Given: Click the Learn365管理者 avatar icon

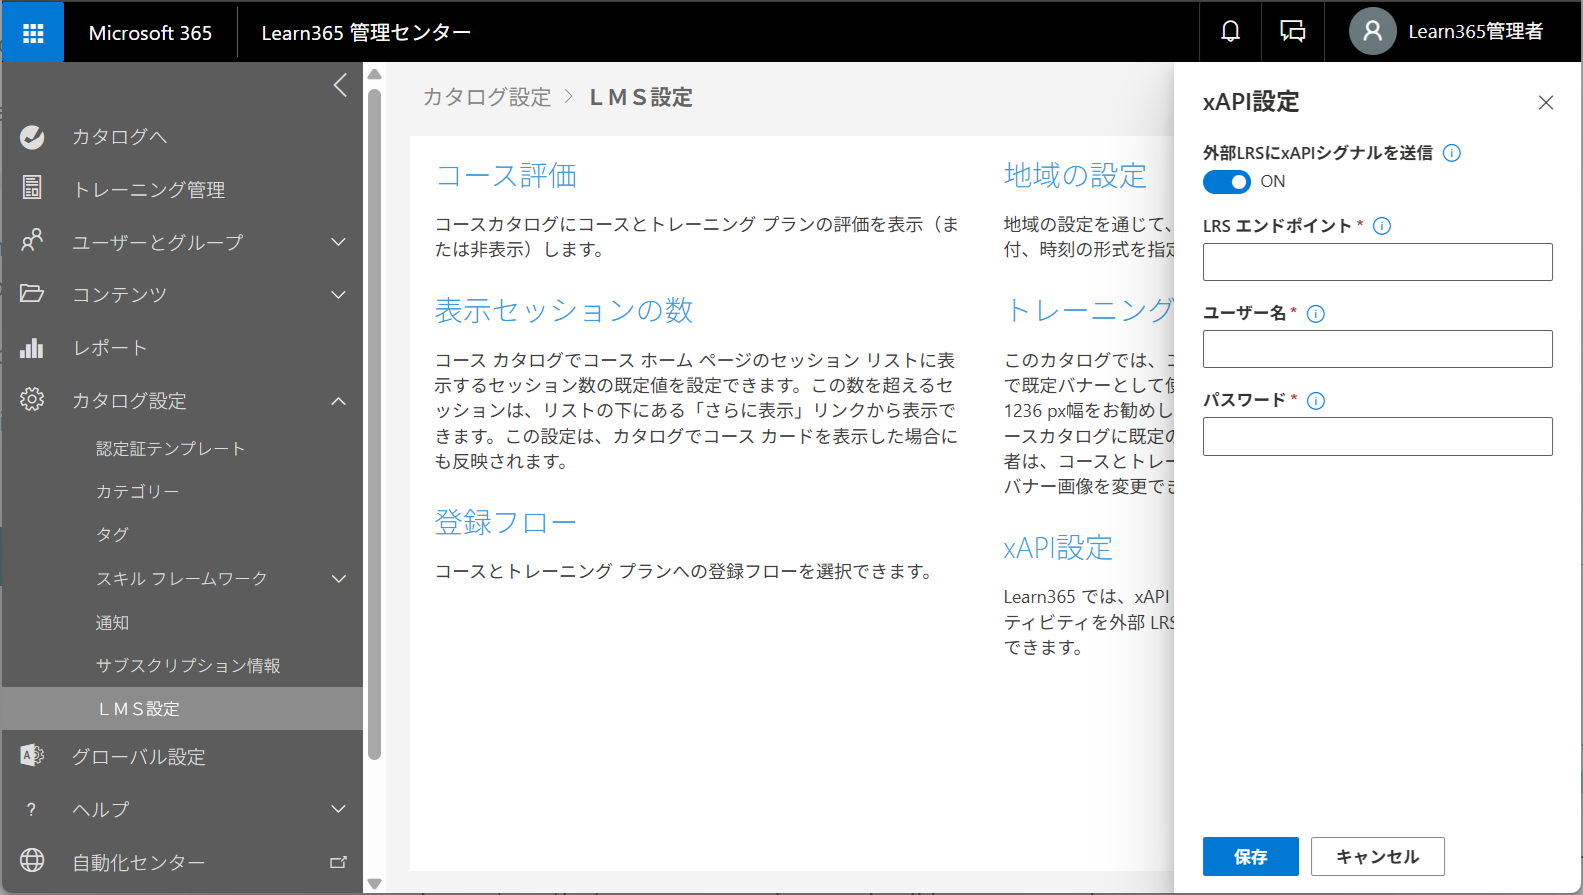Looking at the screenshot, I should (1372, 32).
